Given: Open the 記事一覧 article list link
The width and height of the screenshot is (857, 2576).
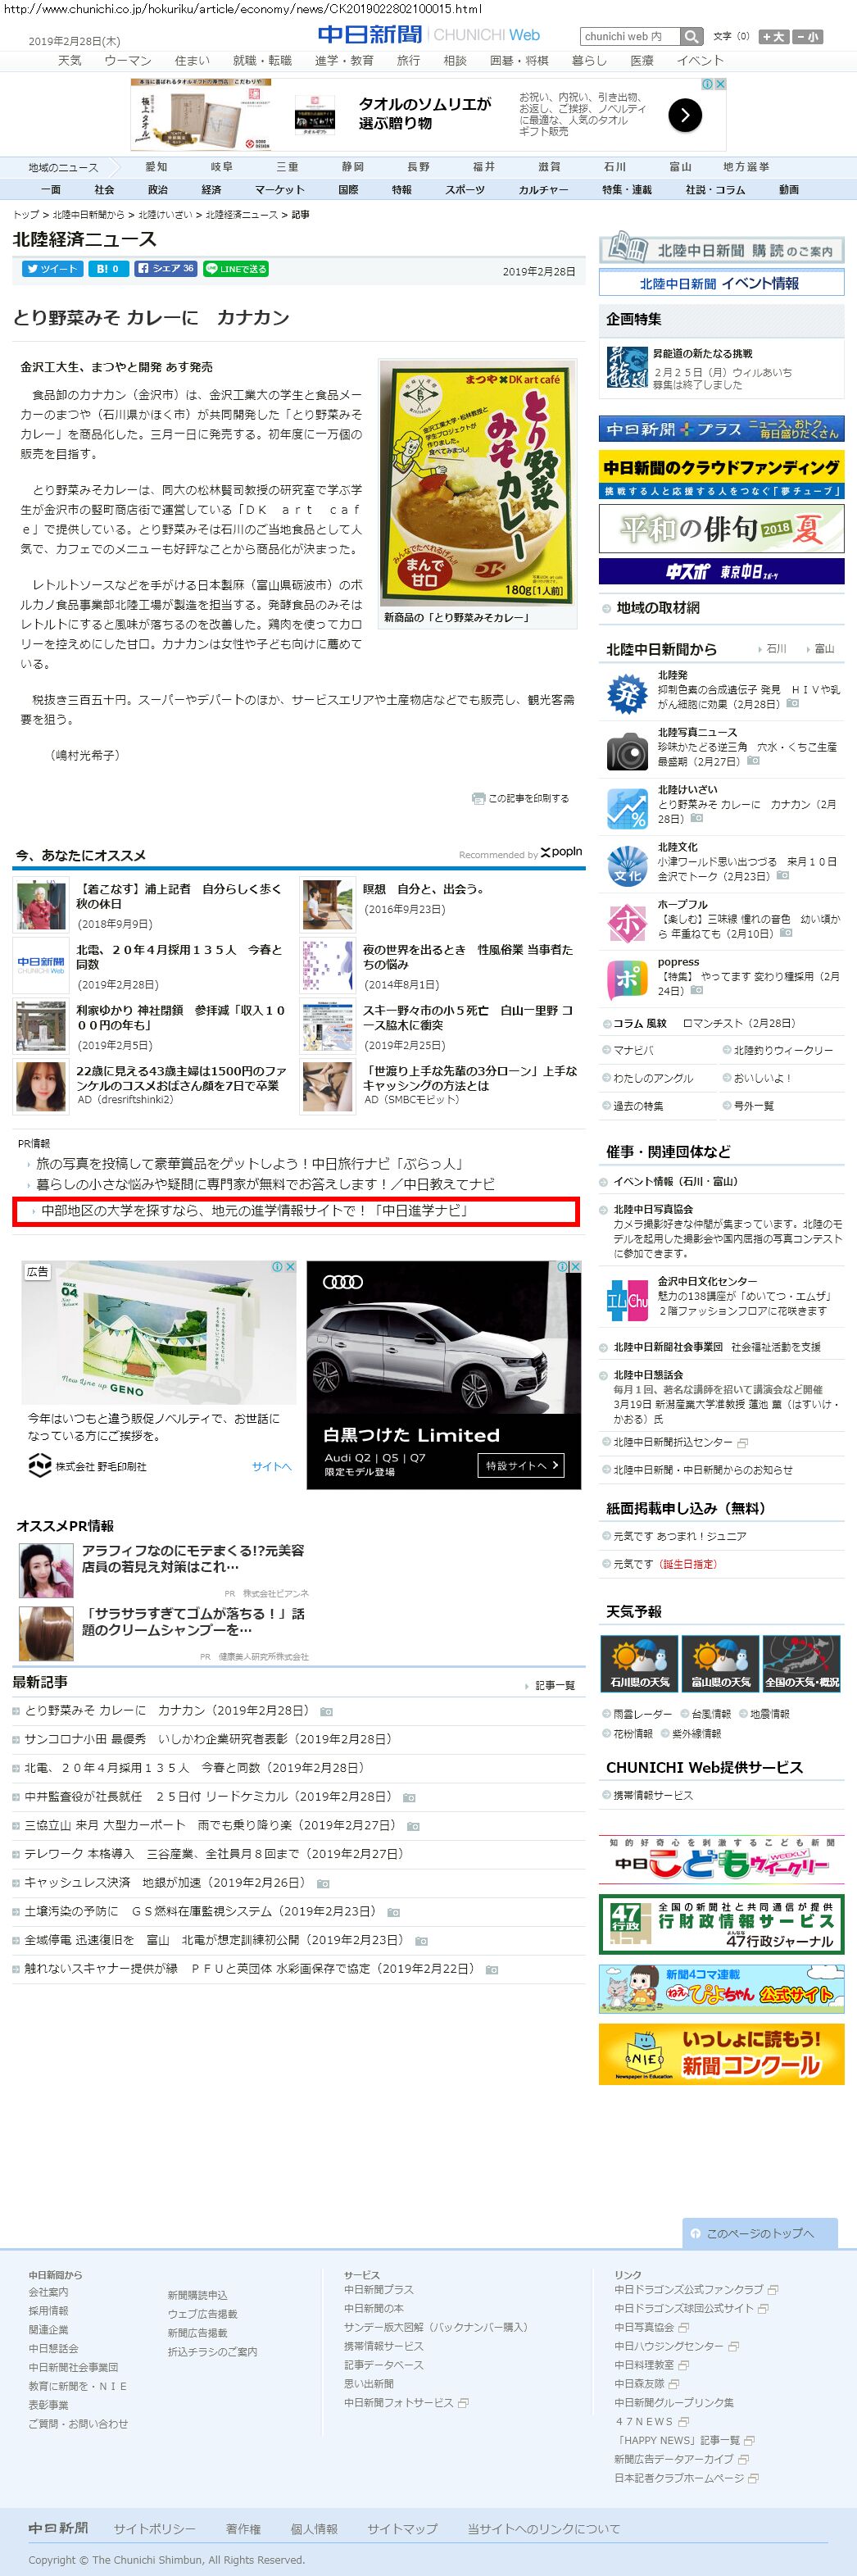Looking at the screenshot, I should click(x=554, y=1686).
